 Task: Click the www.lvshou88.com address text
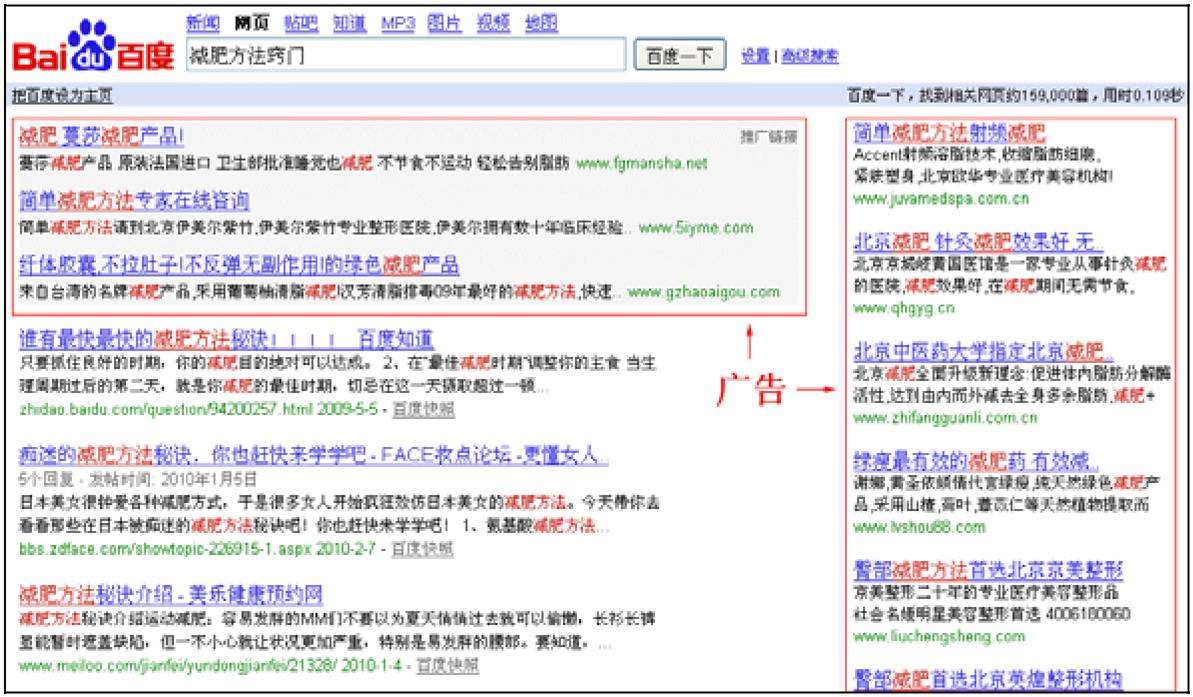point(919,527)
